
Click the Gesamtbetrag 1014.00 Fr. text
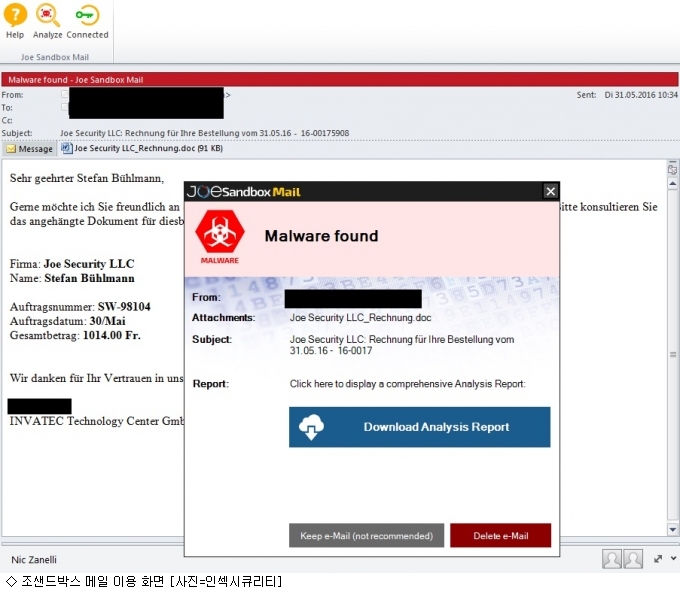[x=75, y=335]
